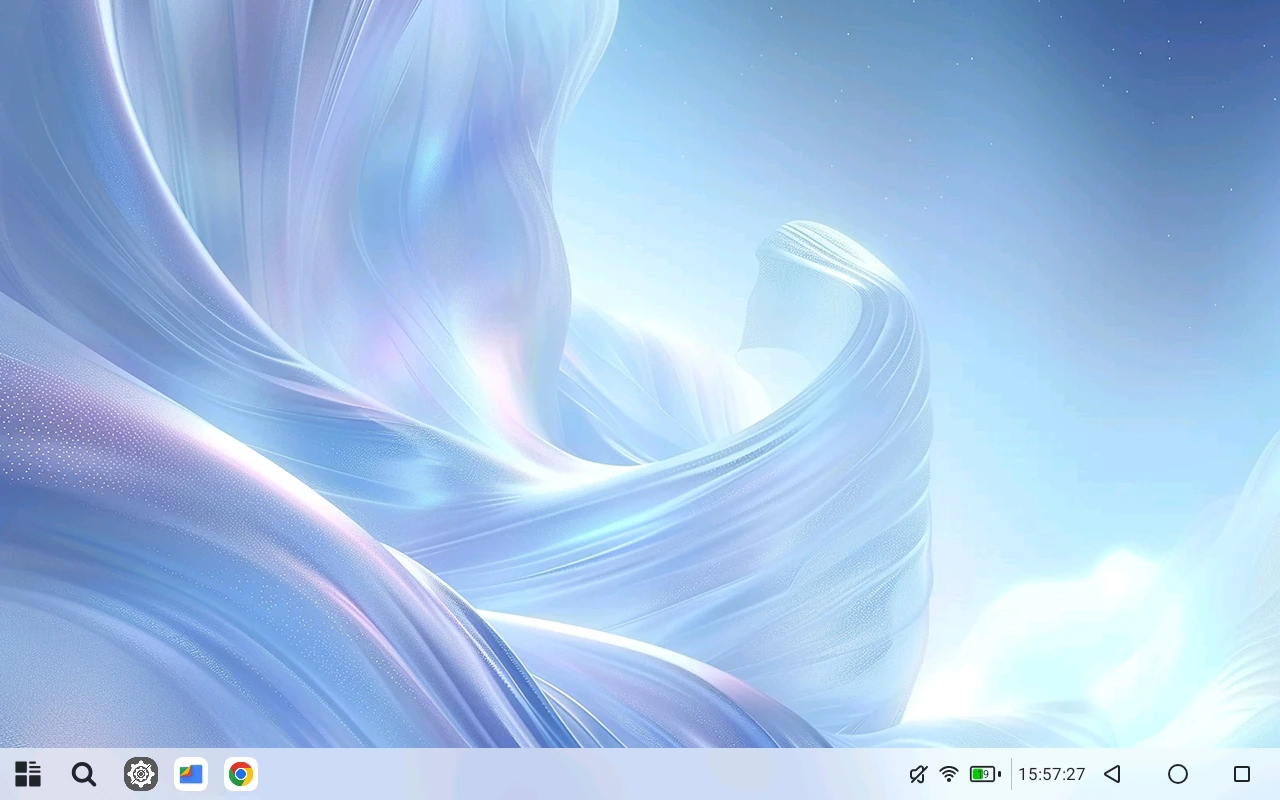Screen dimensions: 1280x800
Task: Click the battery percentage number 19
Action: click(984, 774)
